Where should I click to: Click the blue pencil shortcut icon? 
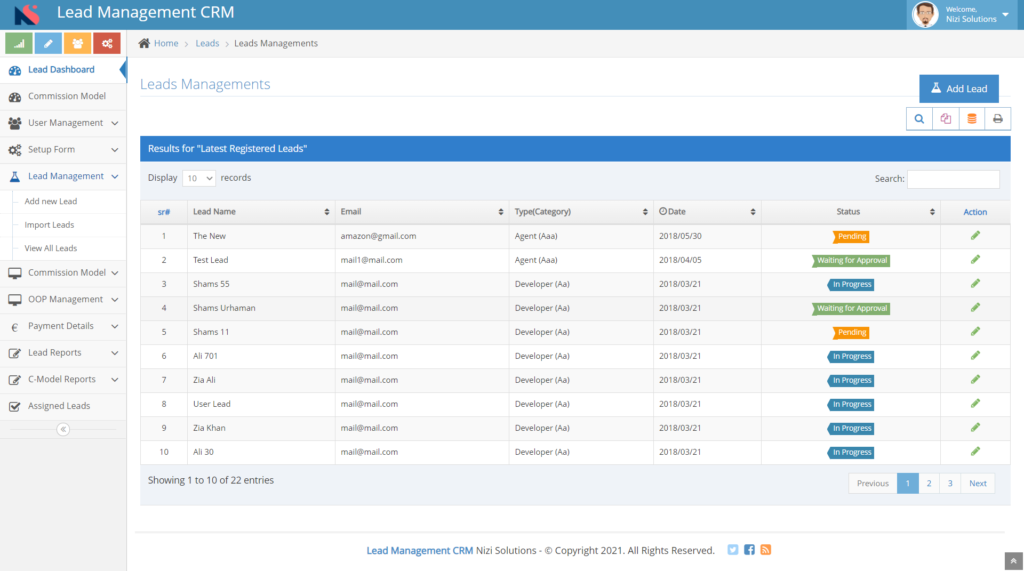tap(48, 44)
